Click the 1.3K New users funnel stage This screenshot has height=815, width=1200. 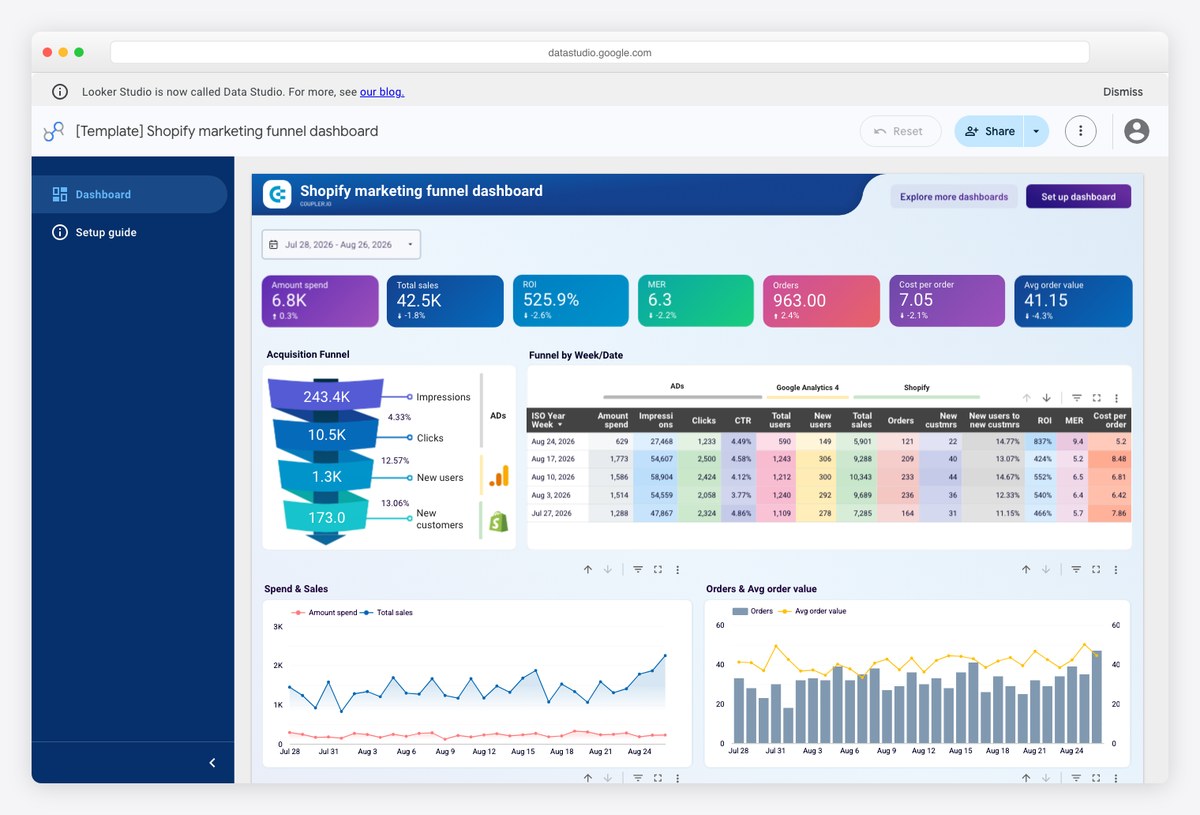point(327,477)
